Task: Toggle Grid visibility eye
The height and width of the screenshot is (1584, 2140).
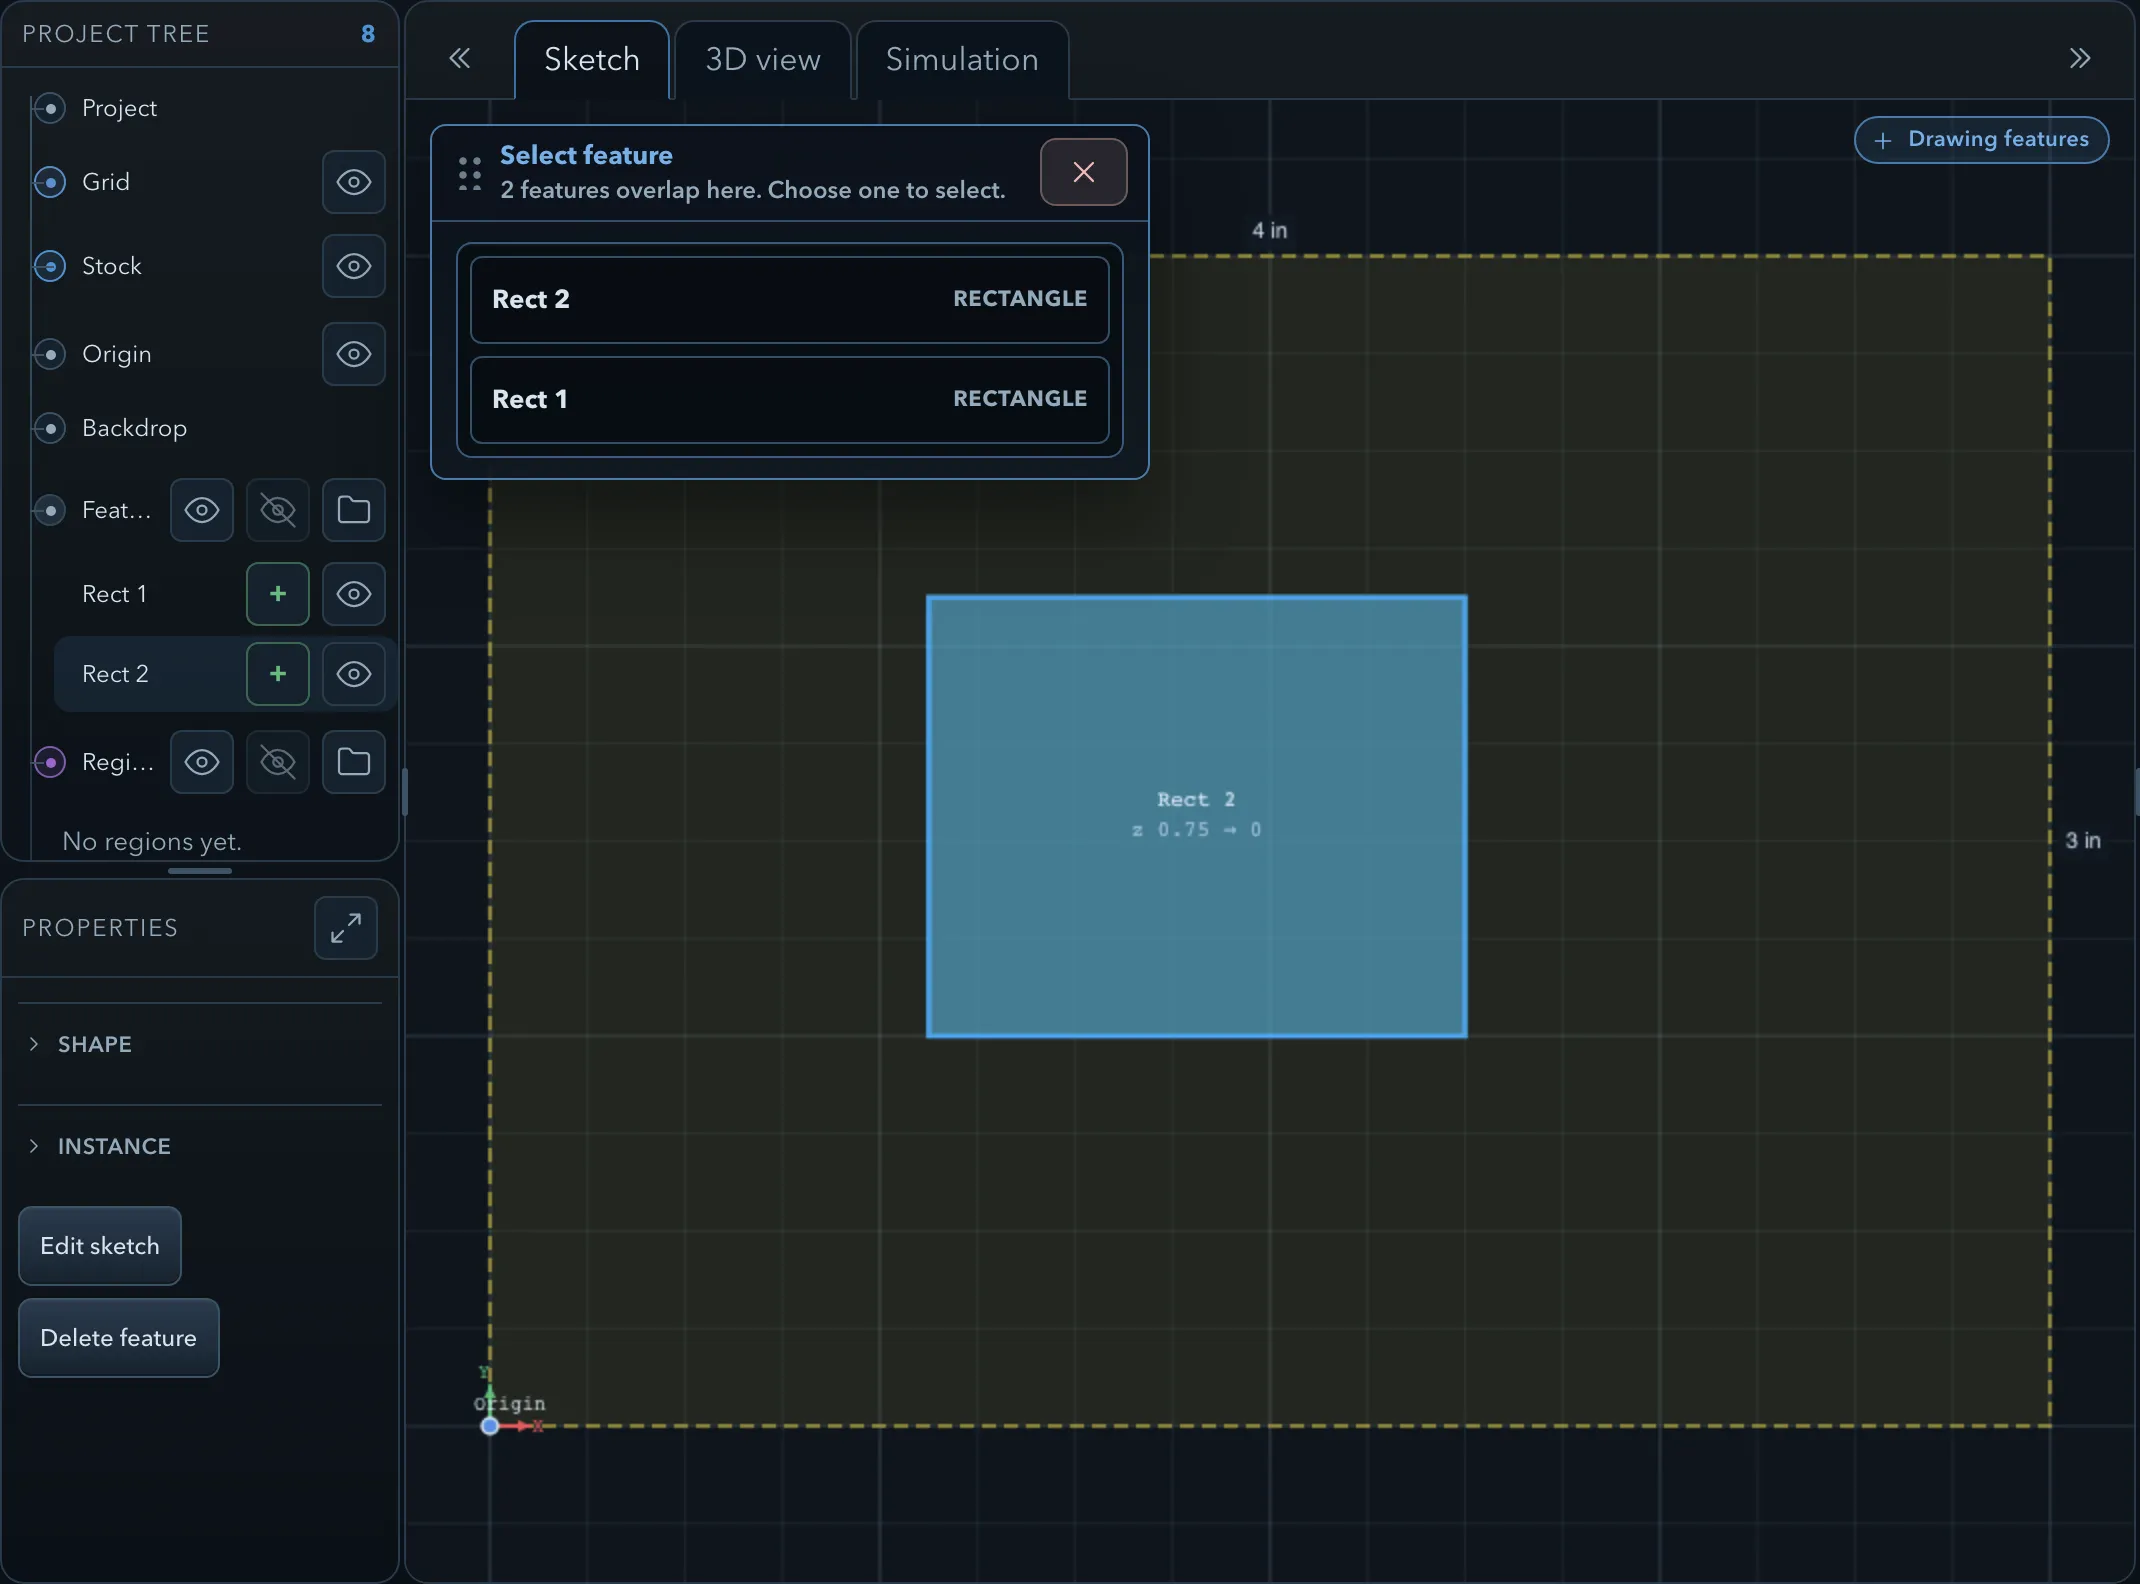Action: click(x=354, y=182)
